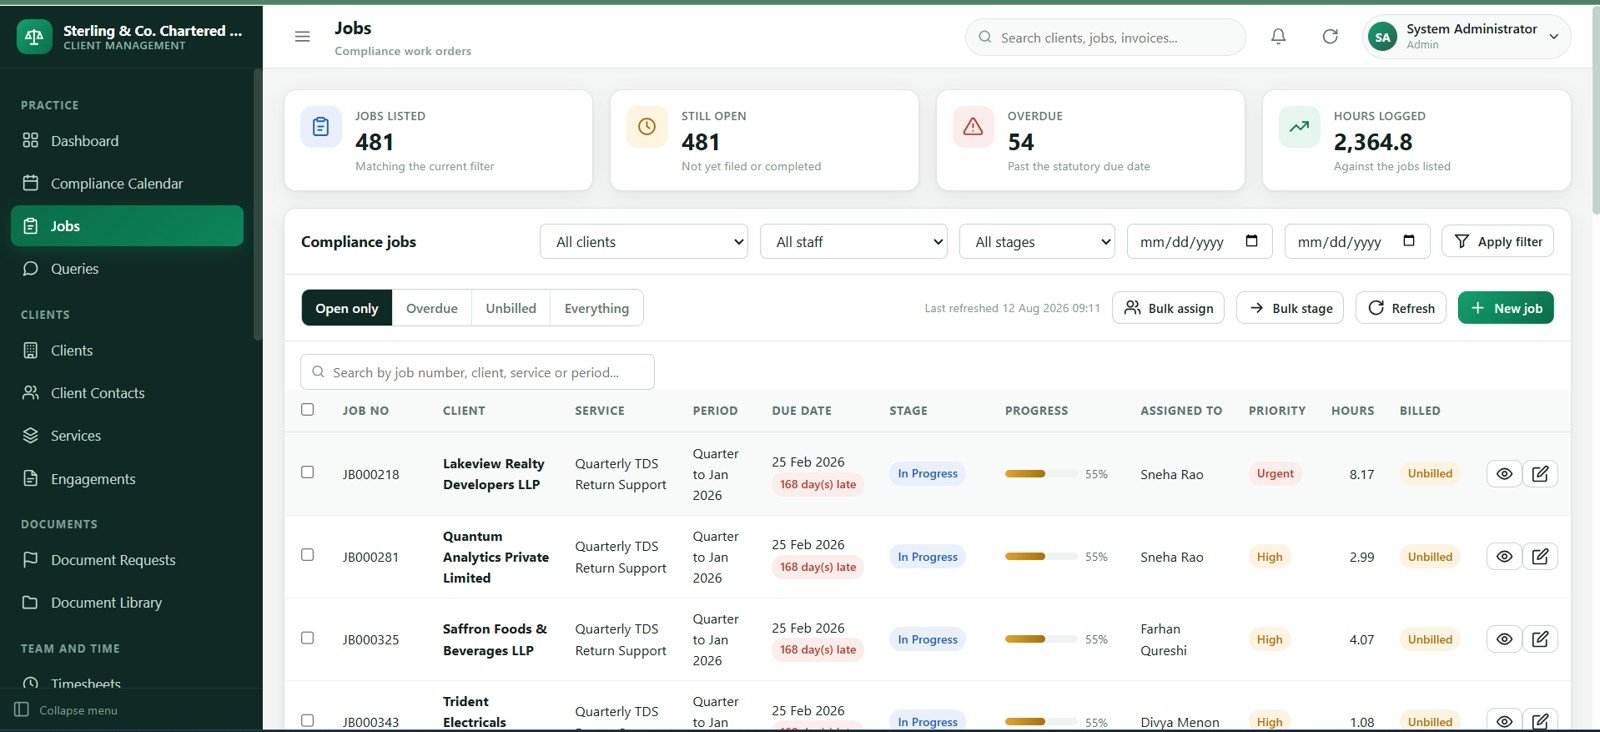Switch to the Overdue tab
The height and width of the screenshot is (732, 1600).
(432, 308)
